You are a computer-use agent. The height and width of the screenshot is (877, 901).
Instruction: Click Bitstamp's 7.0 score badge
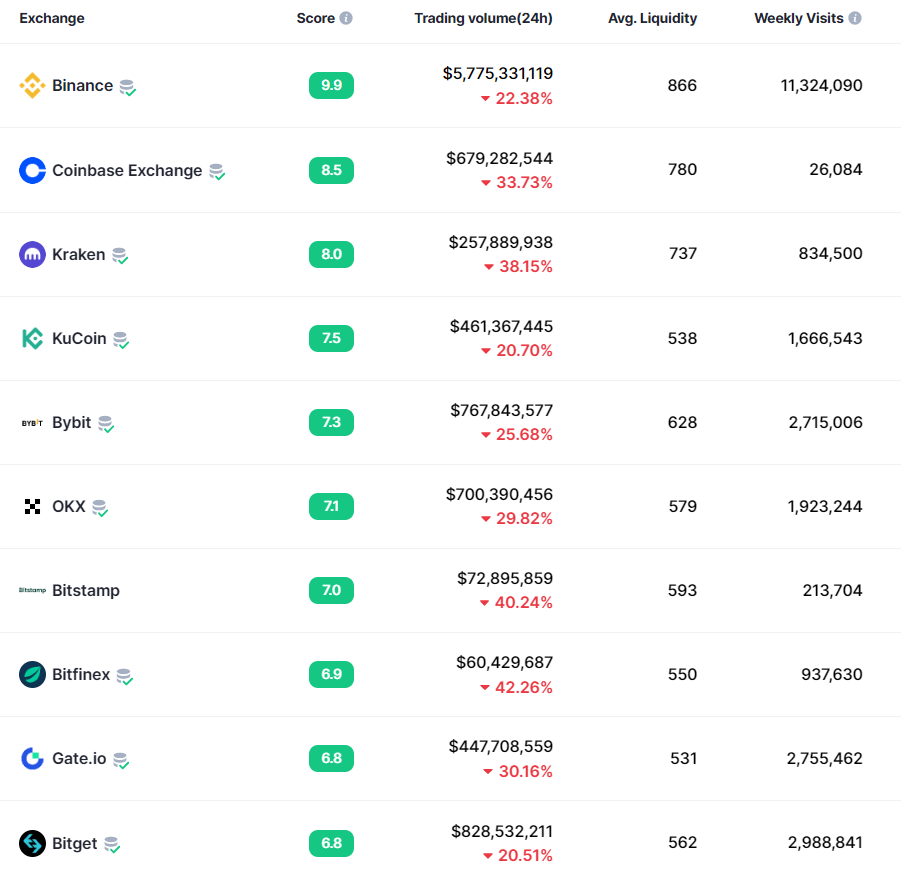[x=331, y=590]
